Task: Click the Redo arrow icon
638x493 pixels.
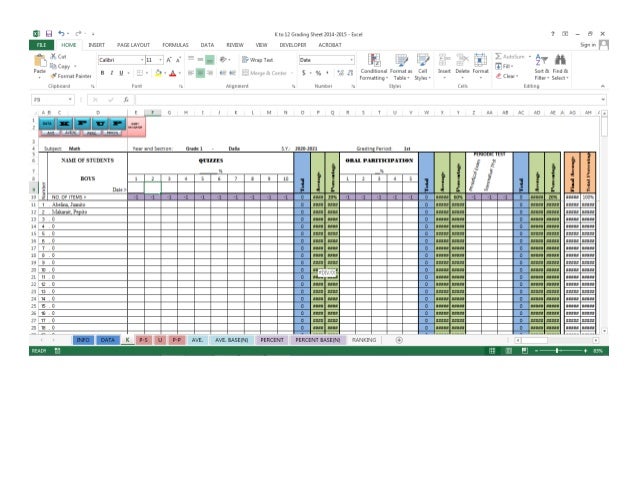Action: (78, 34)
